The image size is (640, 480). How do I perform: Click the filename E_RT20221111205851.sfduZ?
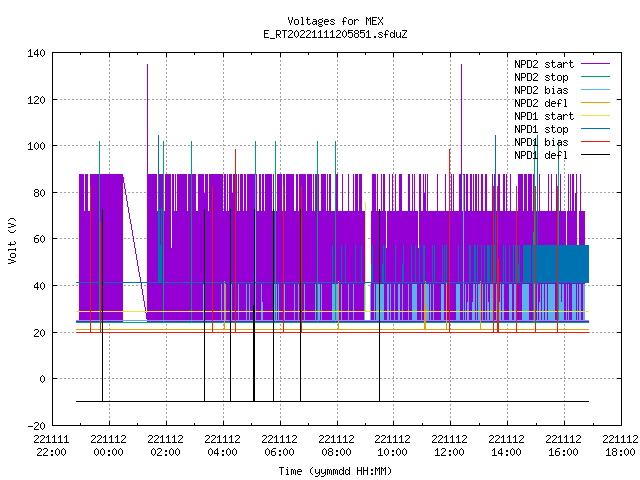335,34
